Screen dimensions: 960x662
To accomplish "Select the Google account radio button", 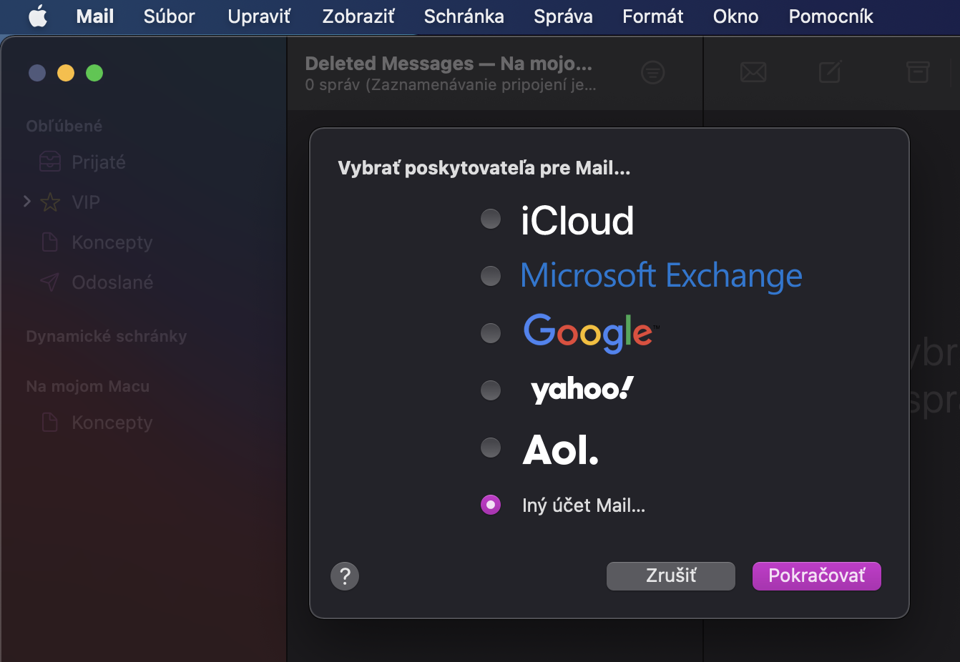I will pyautogui.click(x=490, y=333).
